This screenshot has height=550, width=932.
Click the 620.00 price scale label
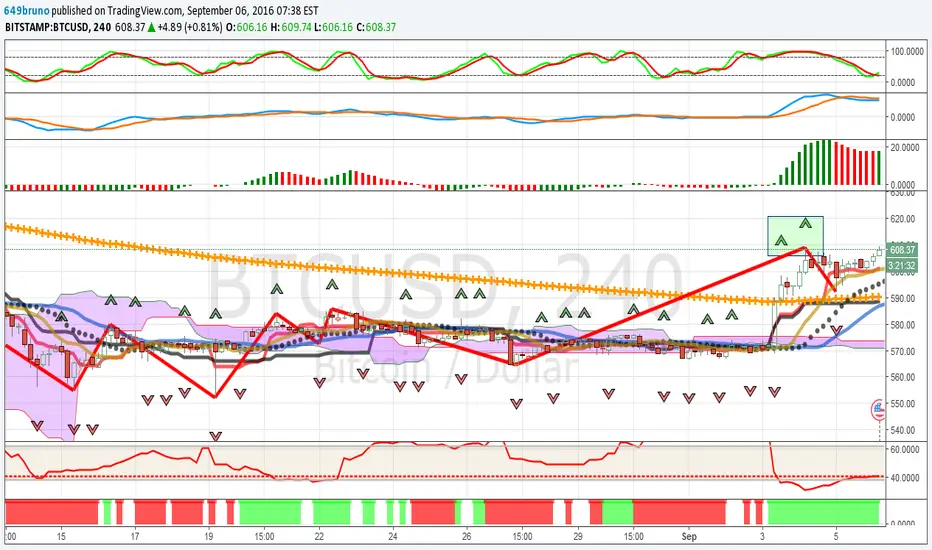tap(902, 219)
